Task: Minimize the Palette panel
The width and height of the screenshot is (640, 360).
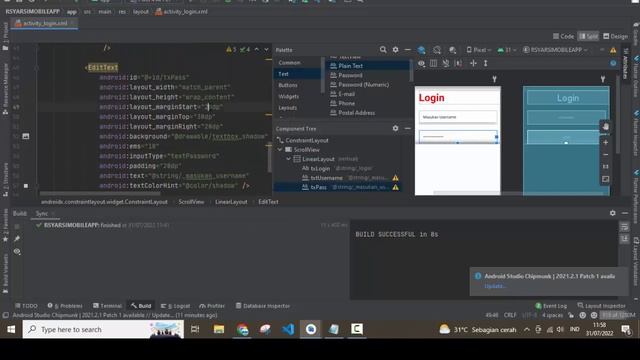Action: (x=407, y=50)
